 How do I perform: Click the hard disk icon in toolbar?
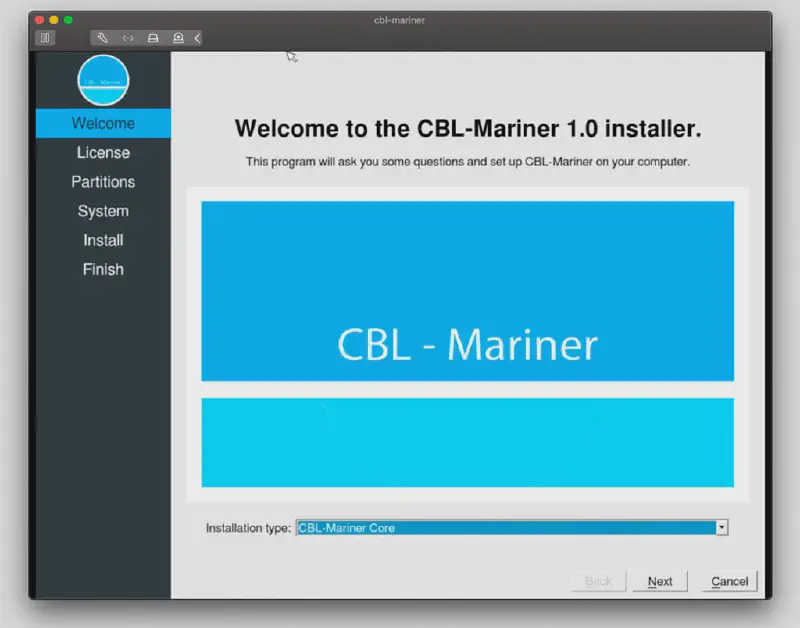153,38
